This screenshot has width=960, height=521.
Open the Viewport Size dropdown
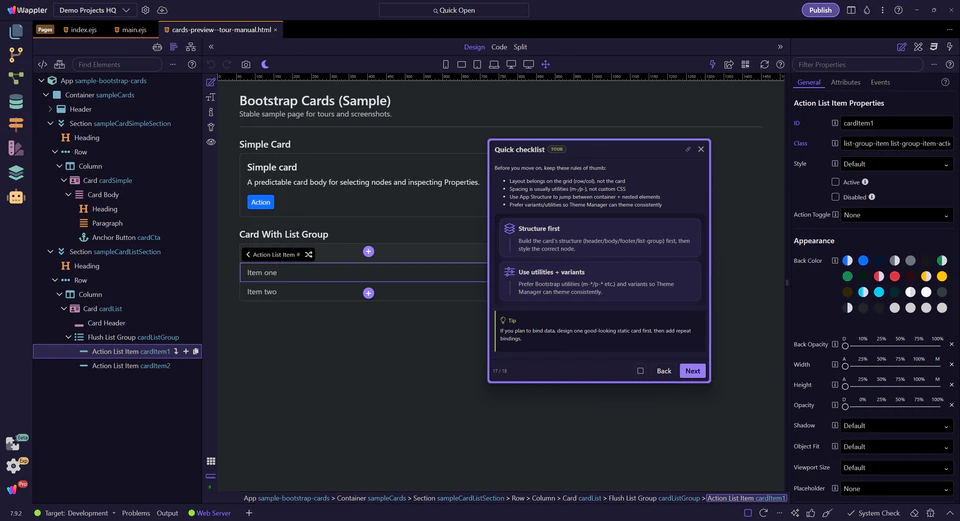tap(896, 467)
